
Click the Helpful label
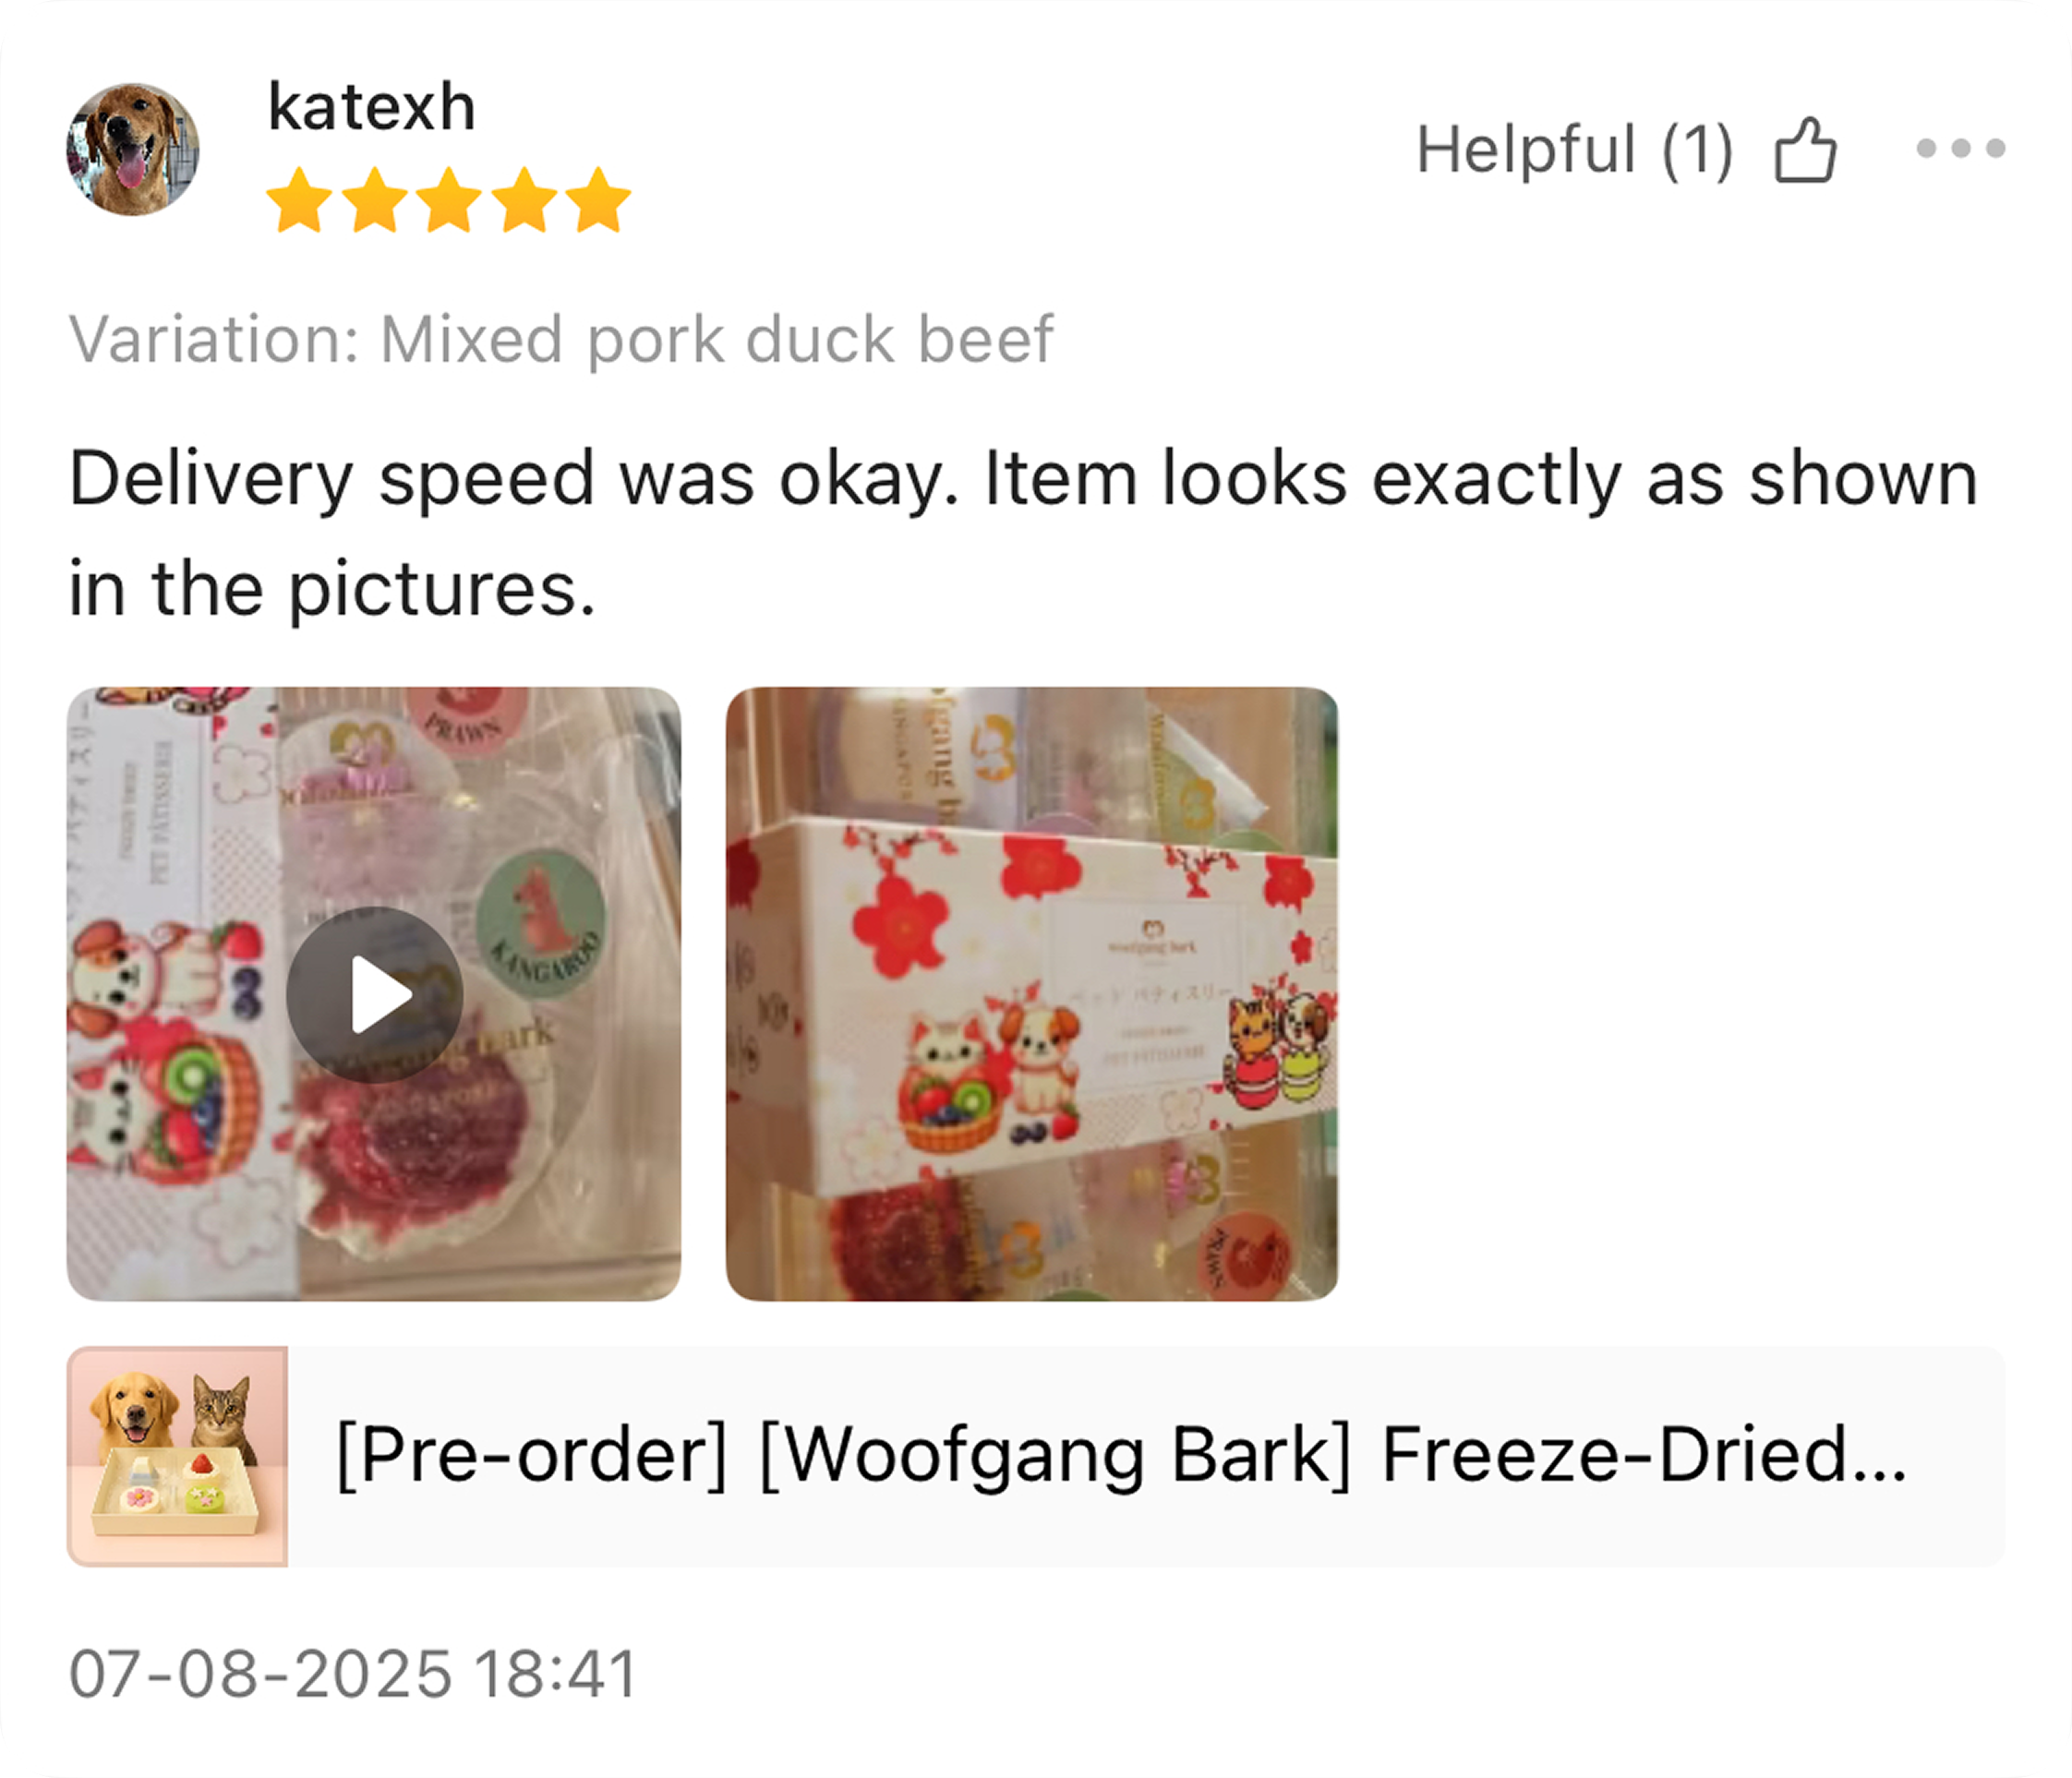coord(1526,150)
